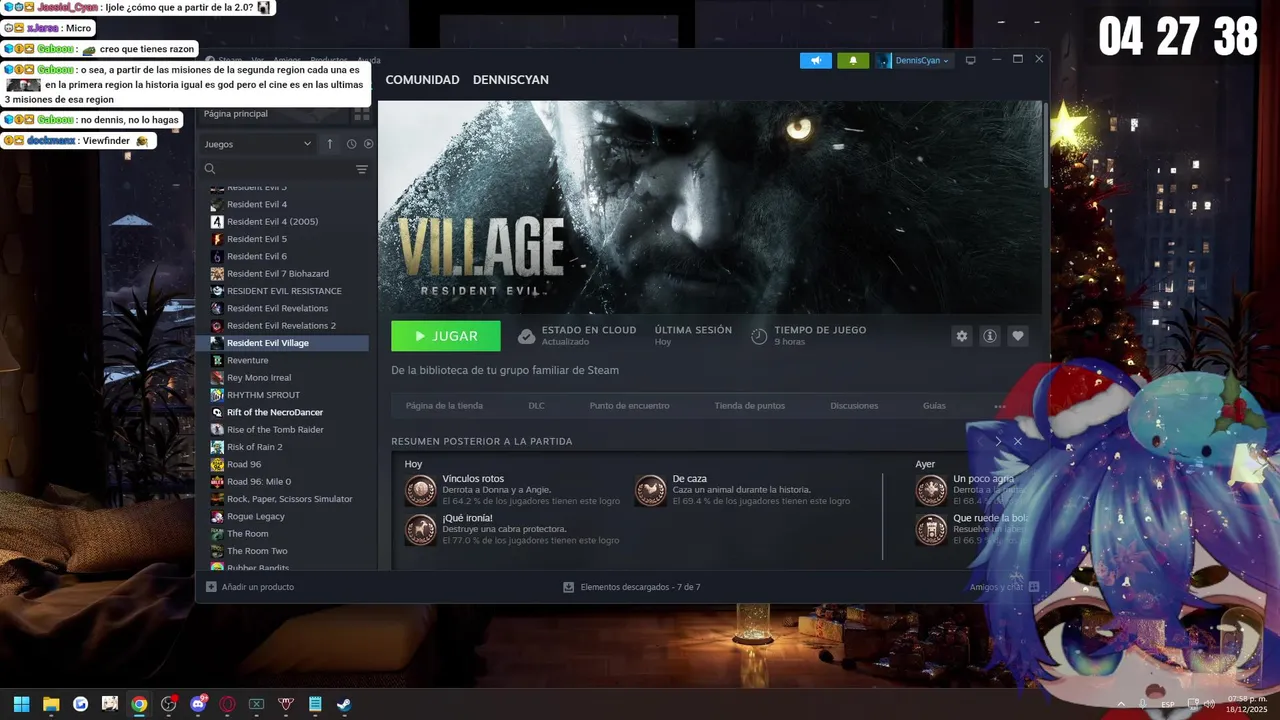Open the Steam announcements megaphone button
This screenshot has height=720, width=1280.
point(816,60)
